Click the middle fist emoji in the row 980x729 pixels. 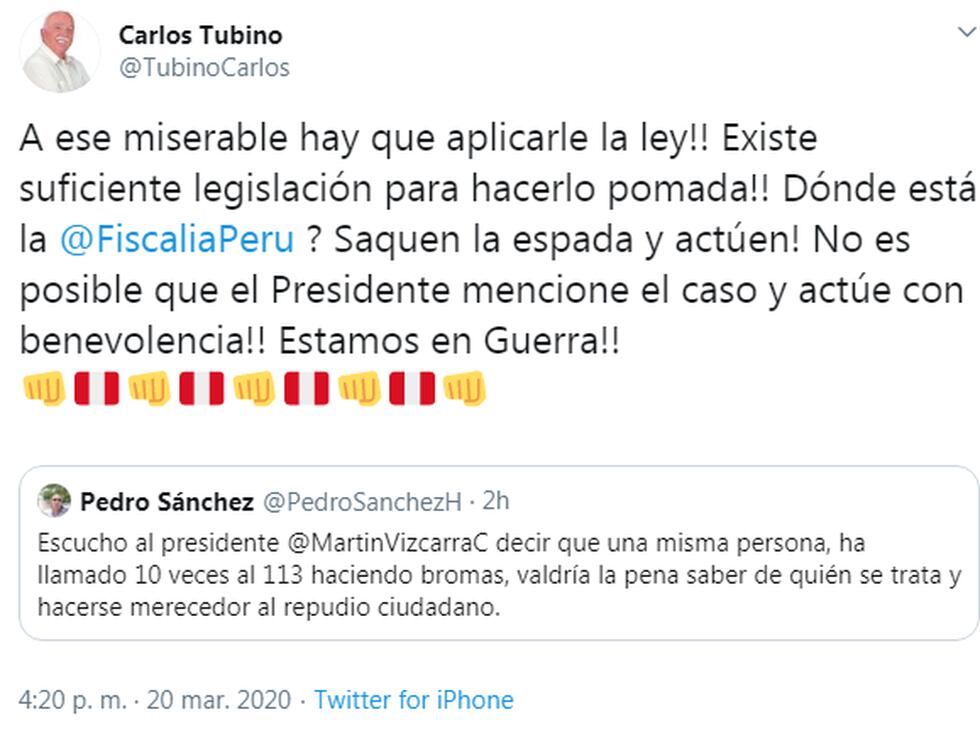pos(254,388)
